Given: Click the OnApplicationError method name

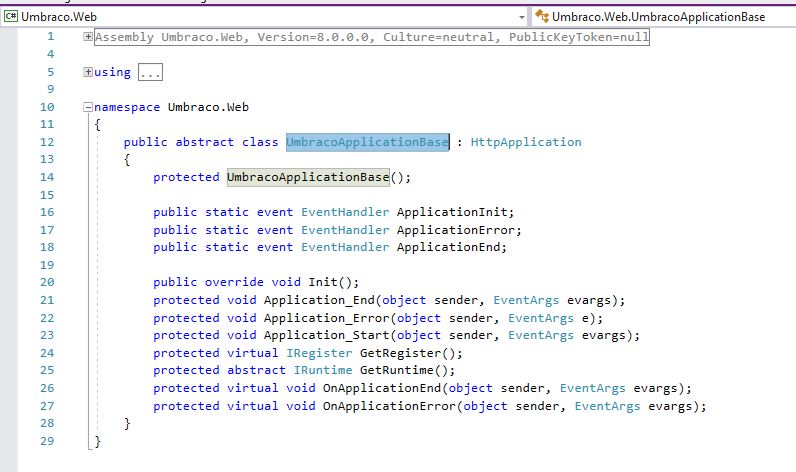Looking at the screenshot, I should coord(389,406).
